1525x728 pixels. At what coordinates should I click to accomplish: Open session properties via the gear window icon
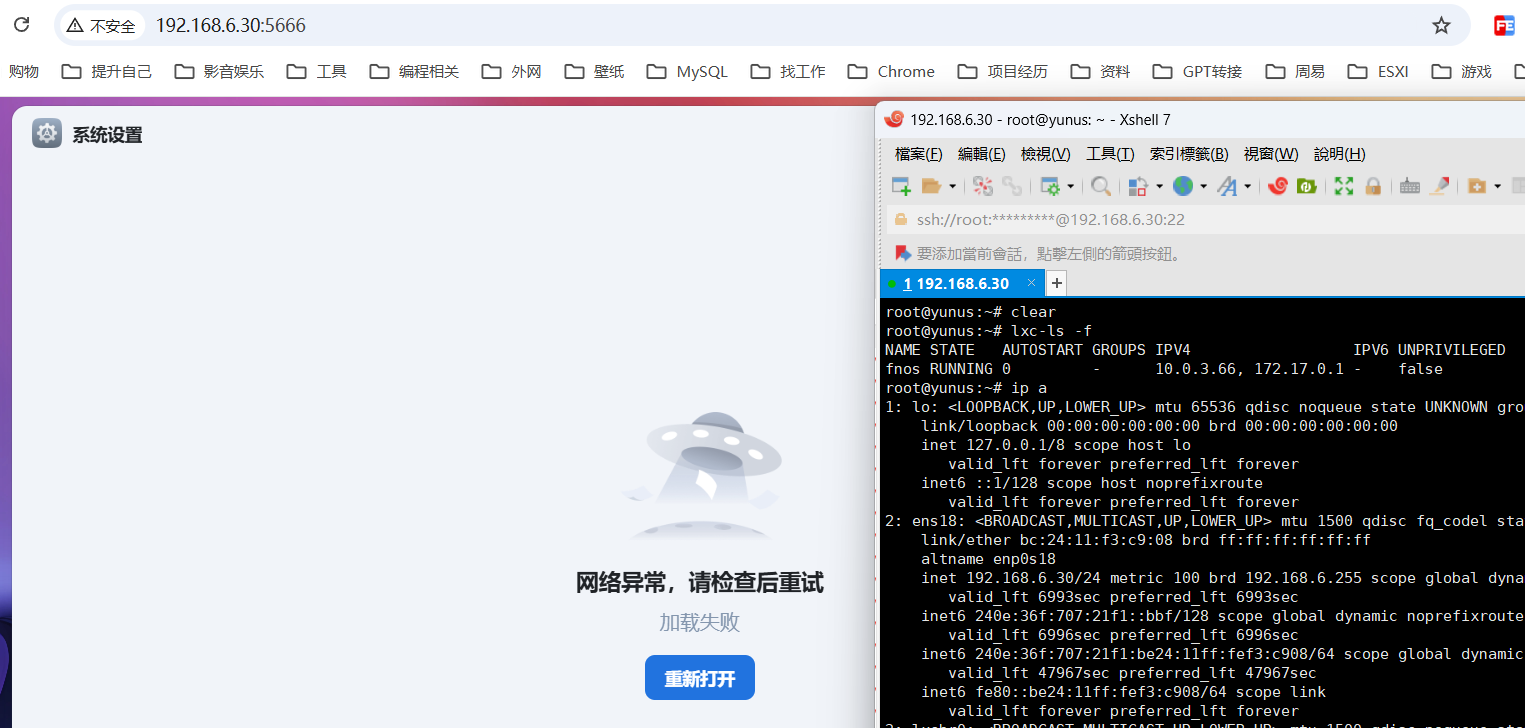coord(1050,186)
